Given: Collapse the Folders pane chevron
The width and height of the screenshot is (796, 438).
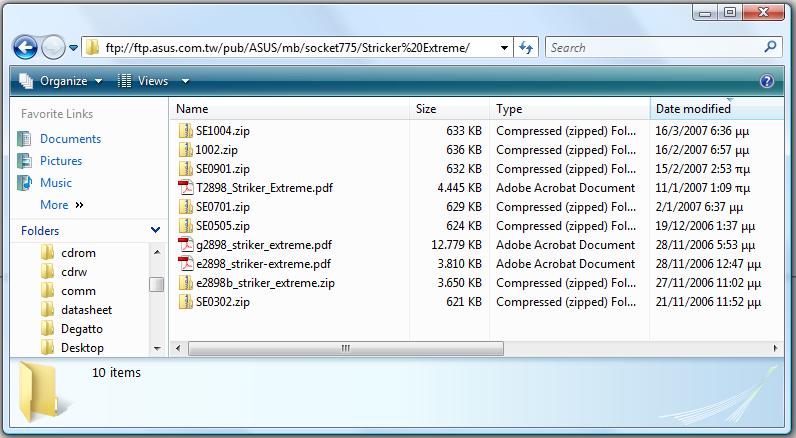Looking at the screenshot, I should 155,230.
